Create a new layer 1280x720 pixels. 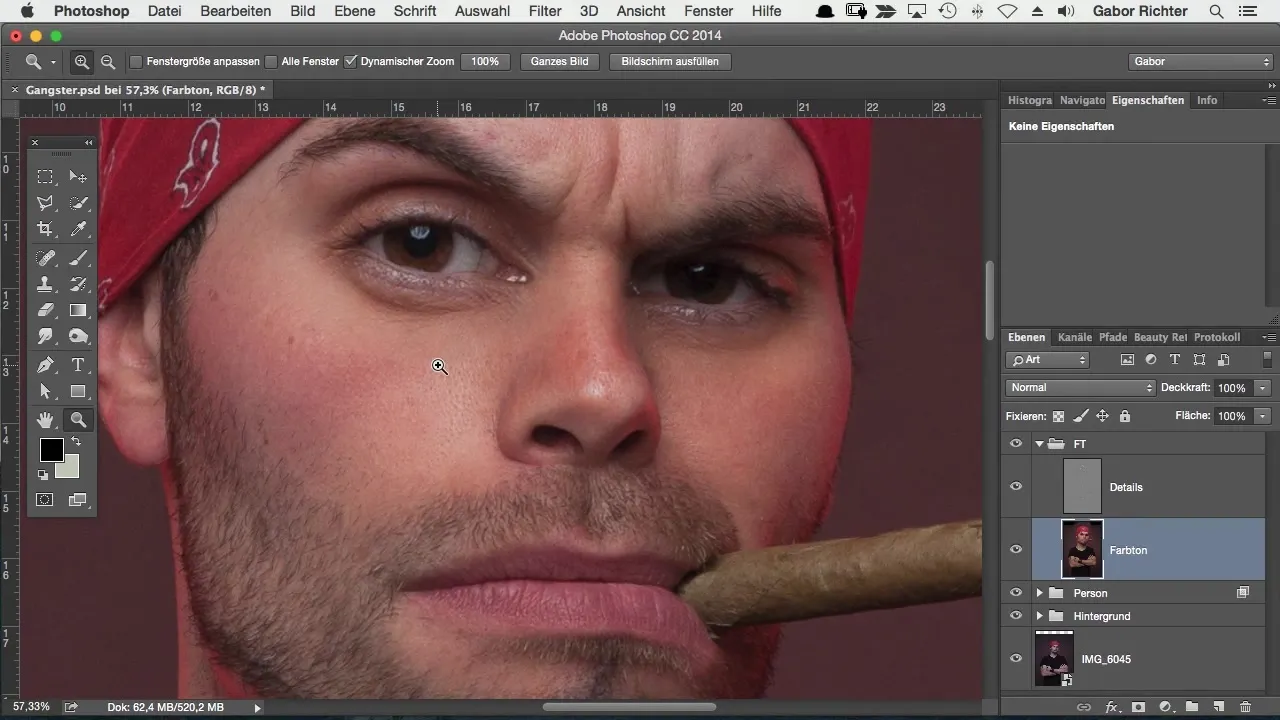(1218, 707)
